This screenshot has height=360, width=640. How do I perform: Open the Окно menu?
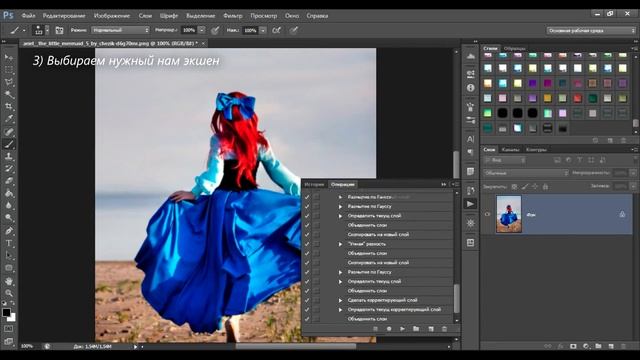pyautogui.click(x=292, y=16)
